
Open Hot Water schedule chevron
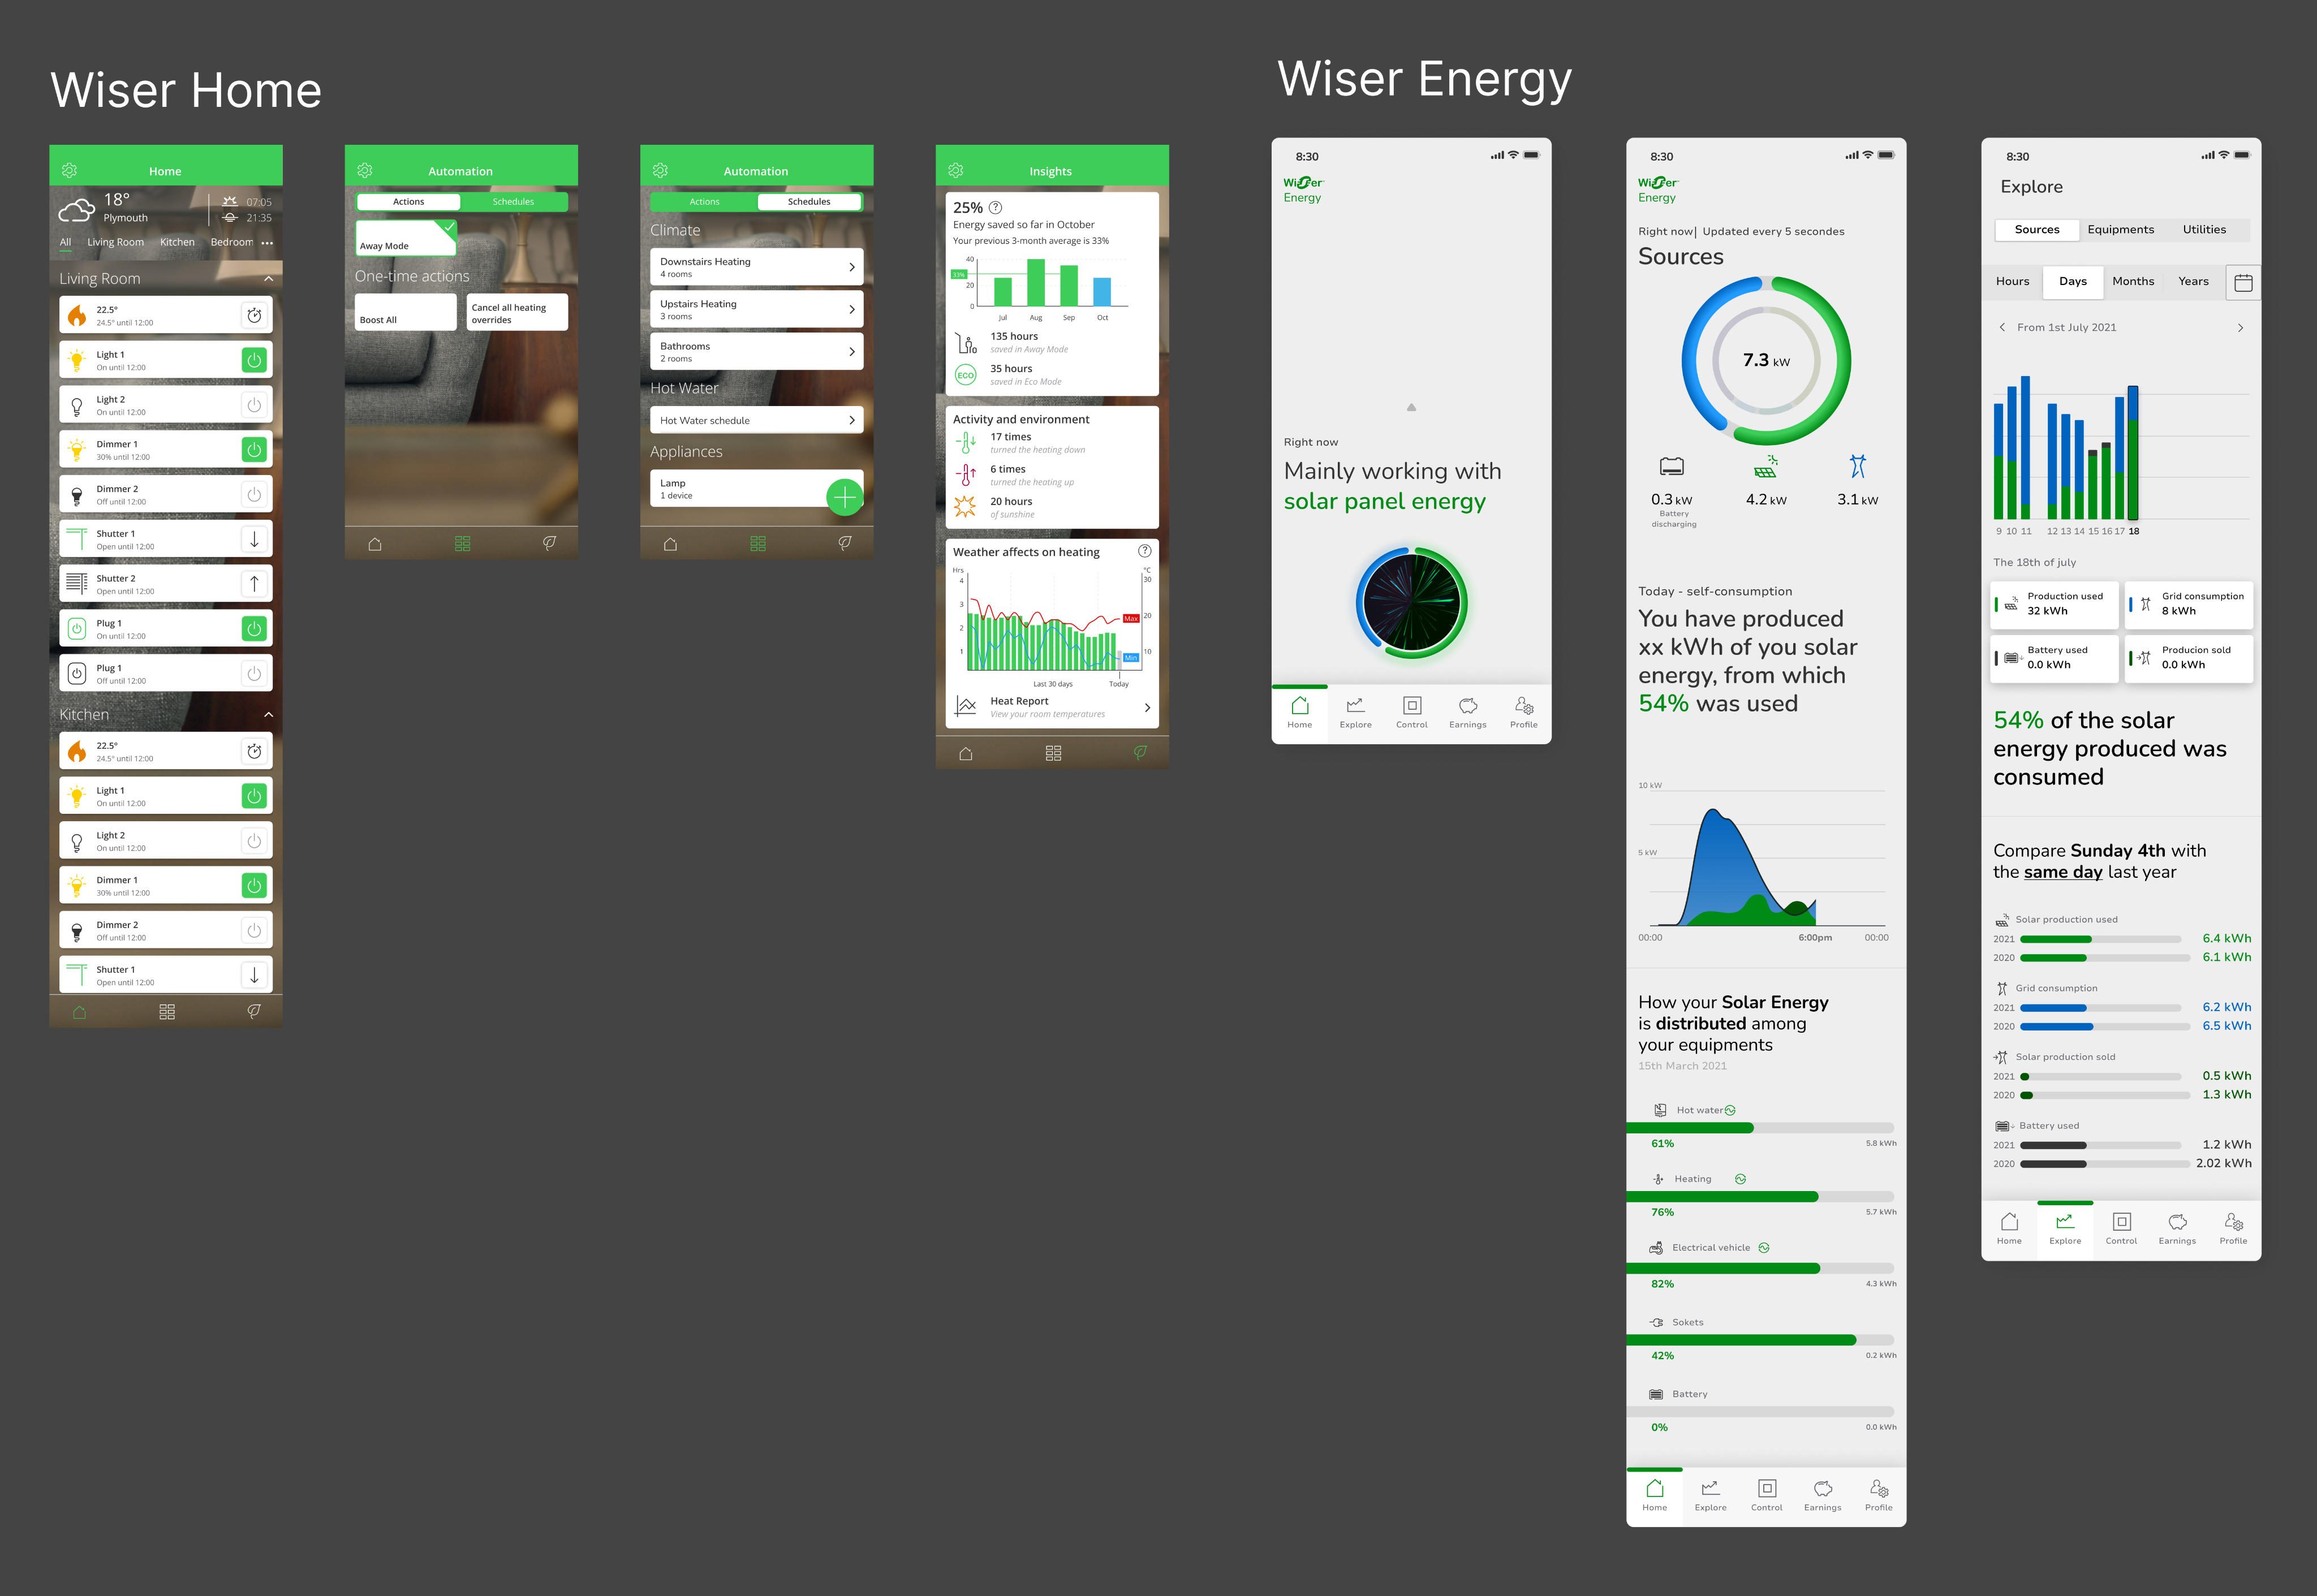click(851, 420)
